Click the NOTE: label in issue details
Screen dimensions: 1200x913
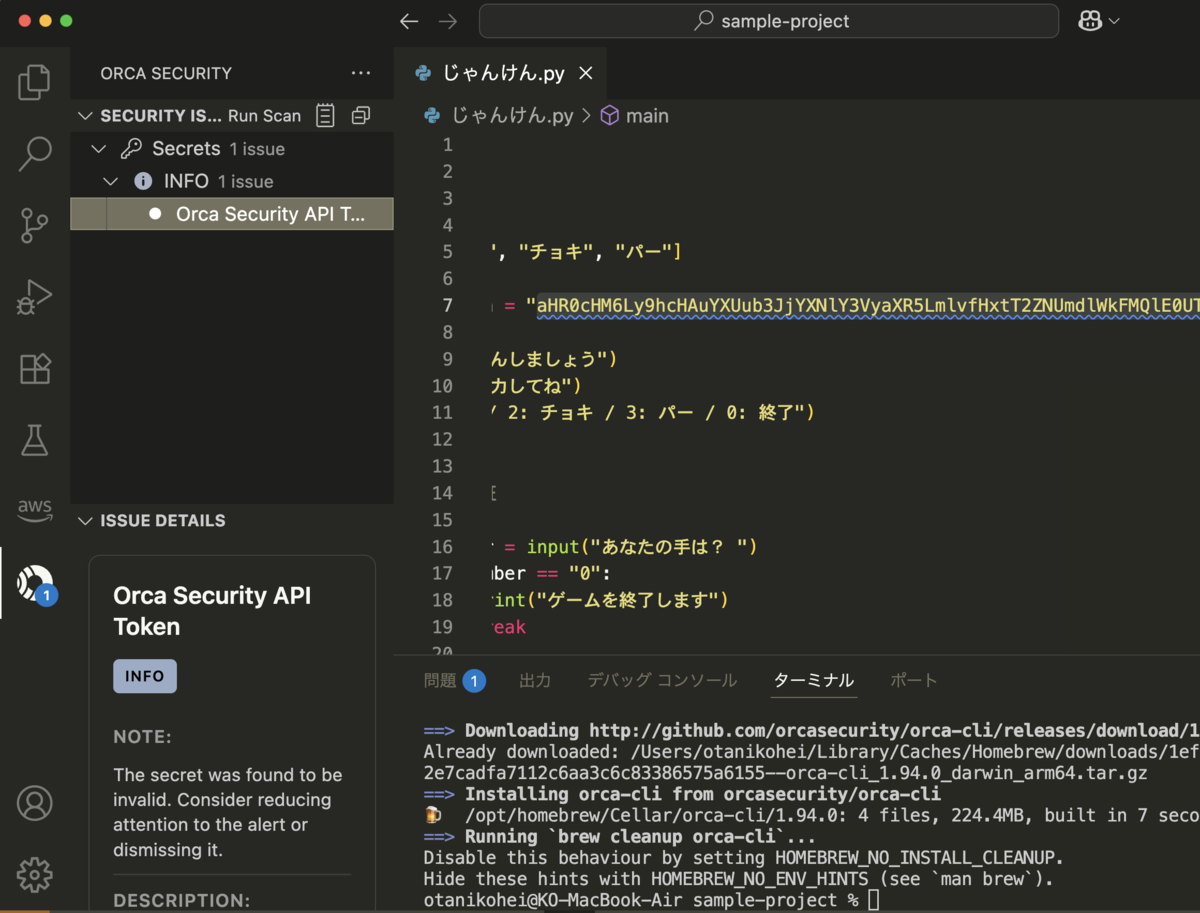pos(143,737)
